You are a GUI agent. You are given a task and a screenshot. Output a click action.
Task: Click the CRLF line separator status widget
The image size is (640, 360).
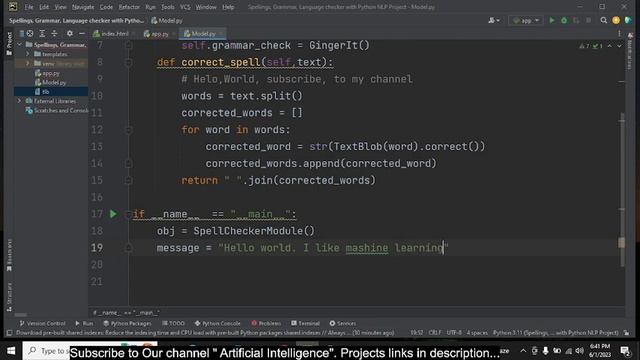(434, 333)
